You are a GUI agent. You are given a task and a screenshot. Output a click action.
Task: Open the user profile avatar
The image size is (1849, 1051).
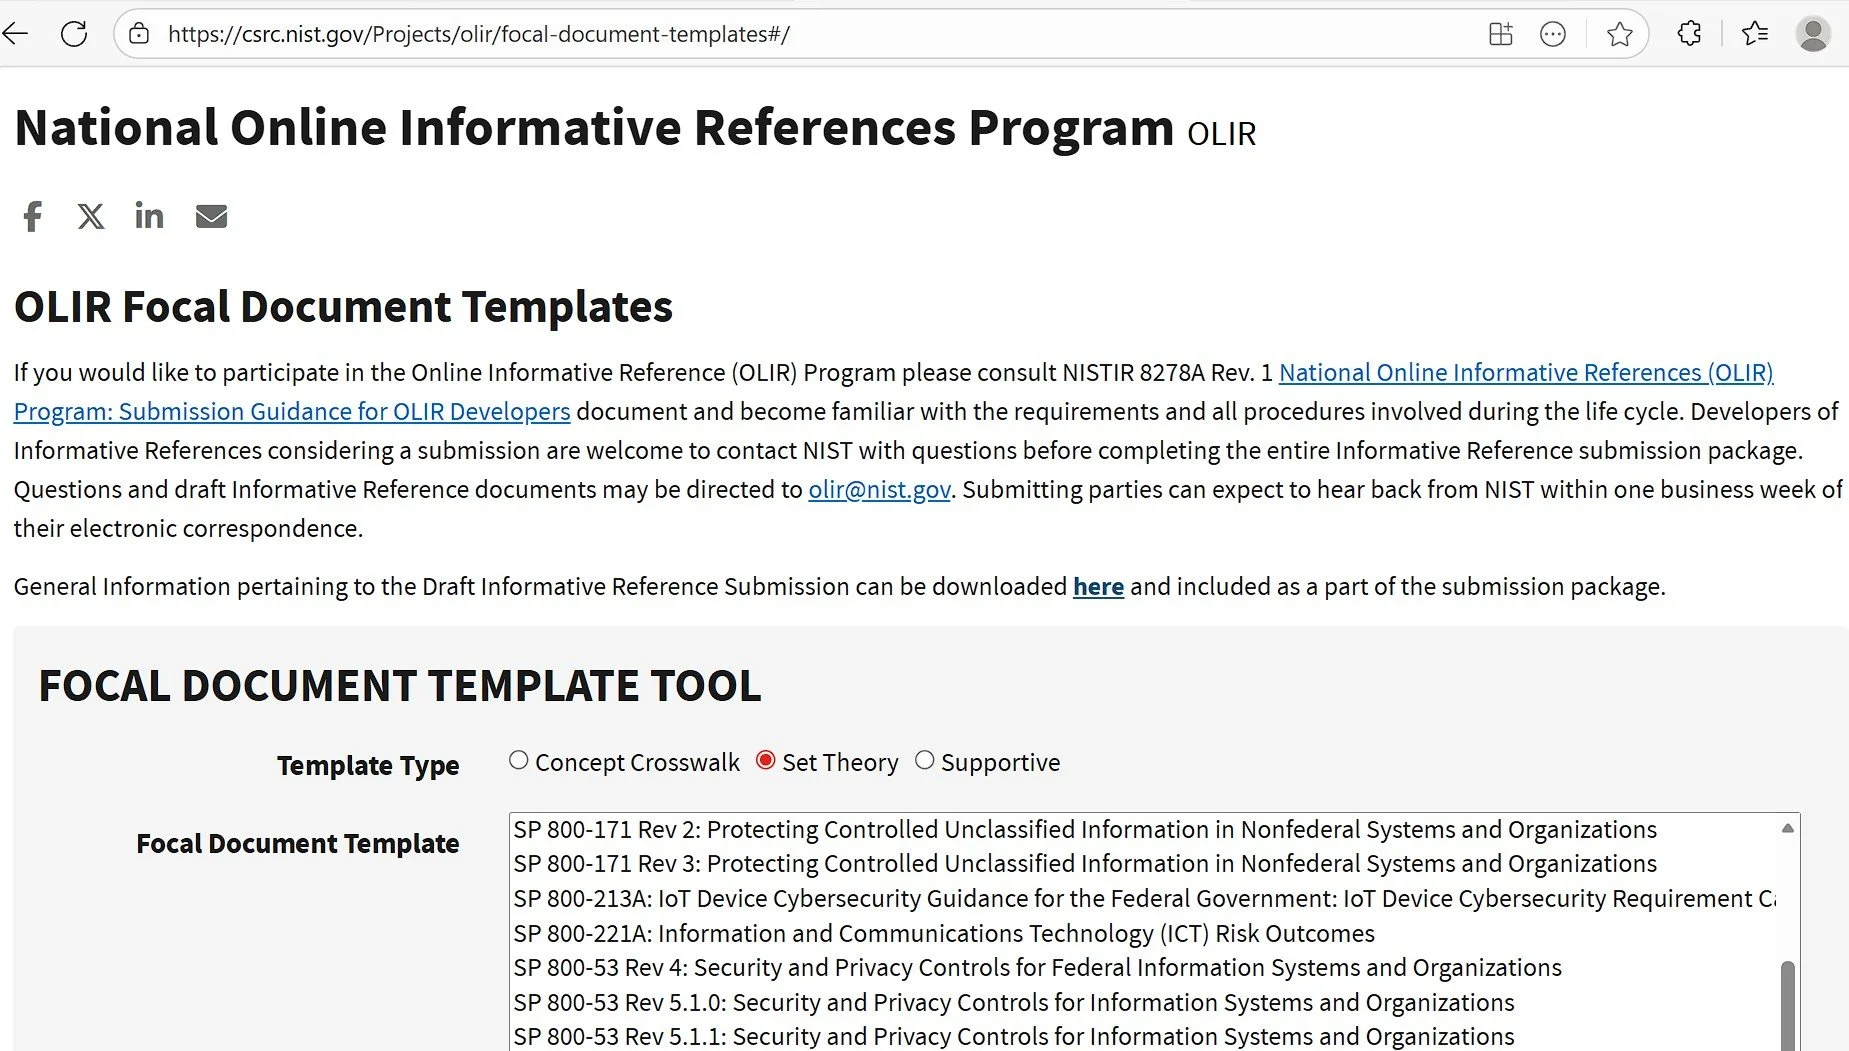1813,34
